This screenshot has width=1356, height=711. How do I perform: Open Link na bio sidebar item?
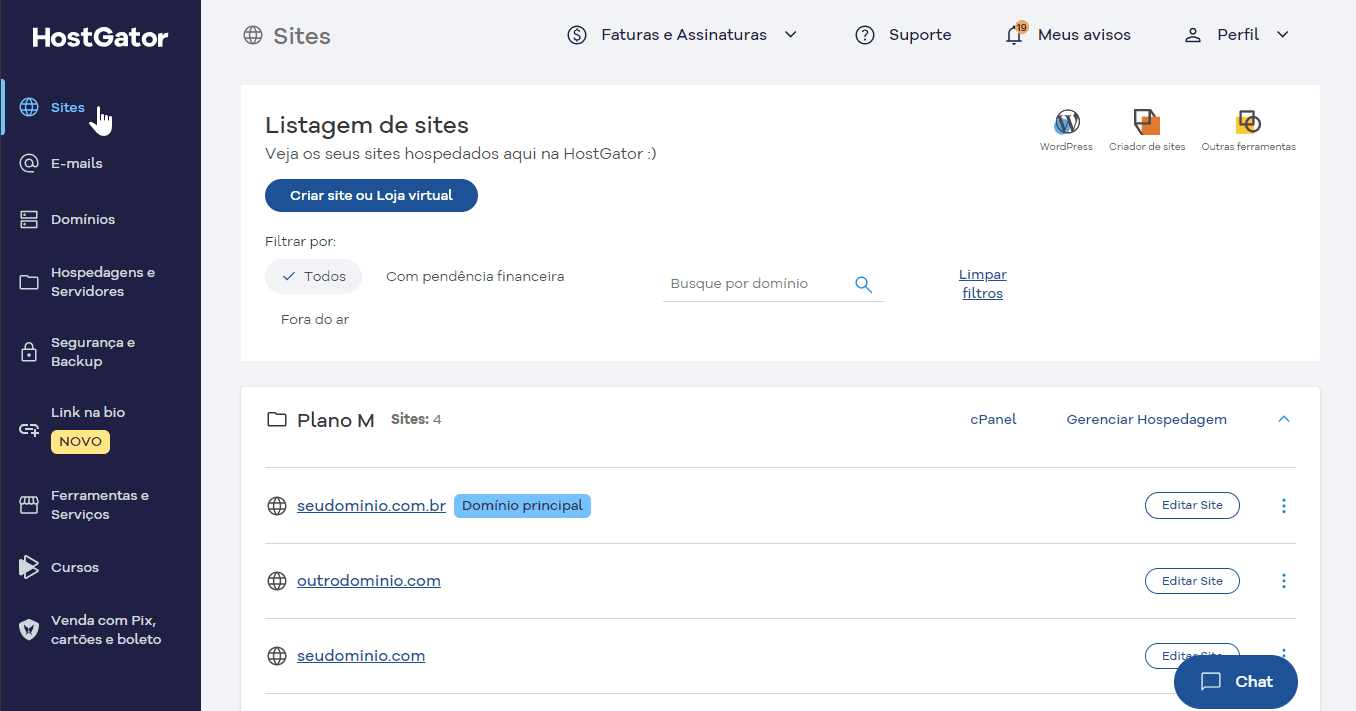pyautogui.click(x=88, y=412)
